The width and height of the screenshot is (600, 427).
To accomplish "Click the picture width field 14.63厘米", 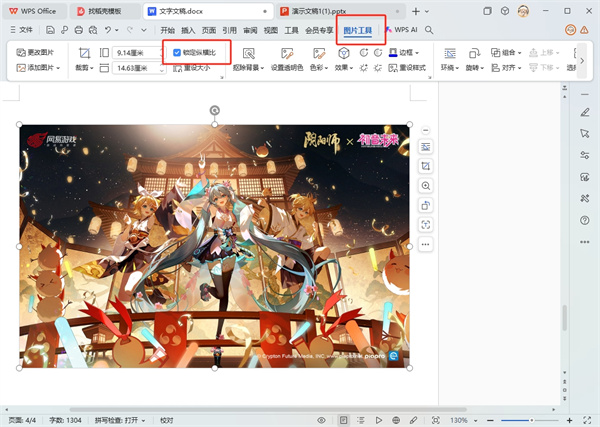I will point(137,68).
